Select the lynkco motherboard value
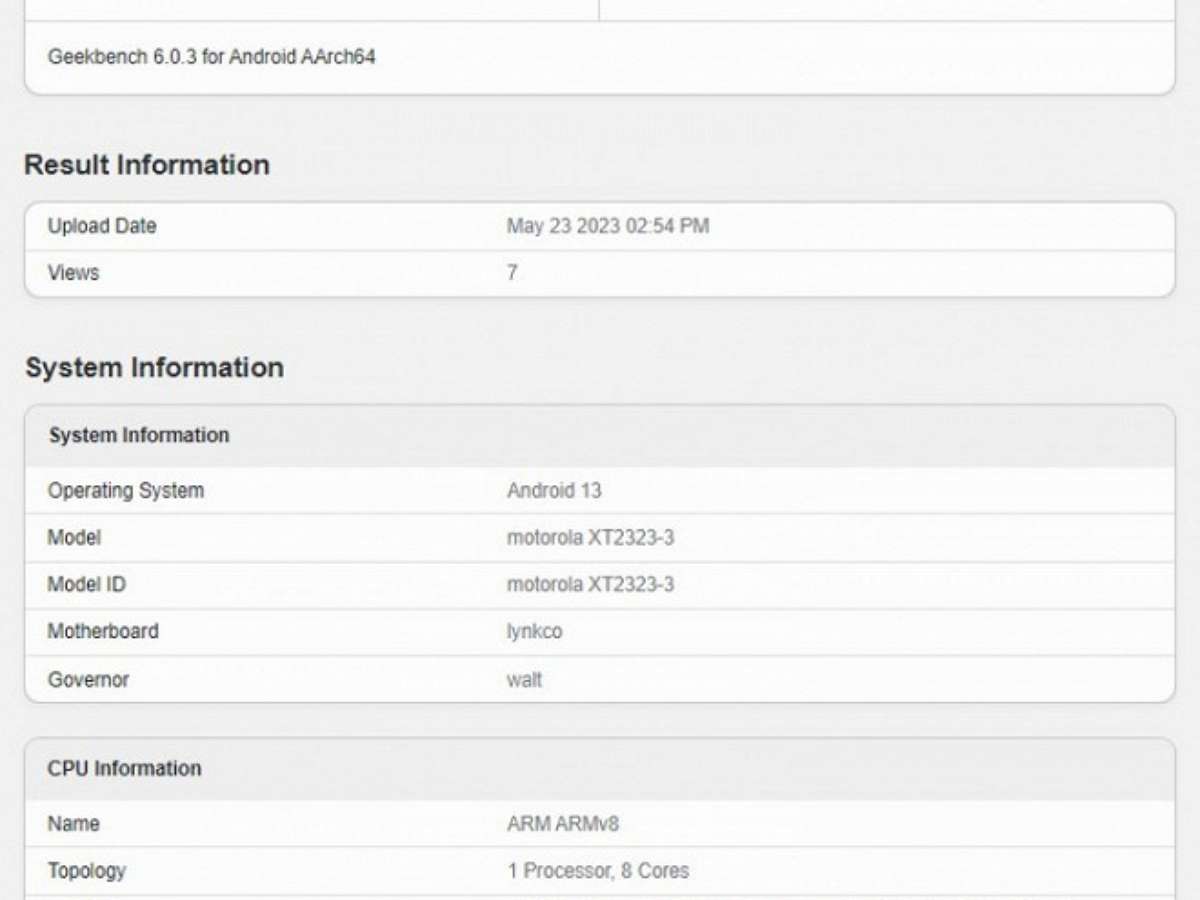 [x=534, y=632]
